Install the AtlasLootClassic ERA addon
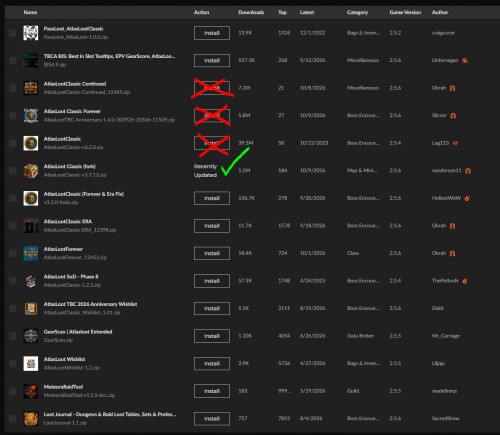The height and width of the screenshot is (435, 500). (212, 226)
